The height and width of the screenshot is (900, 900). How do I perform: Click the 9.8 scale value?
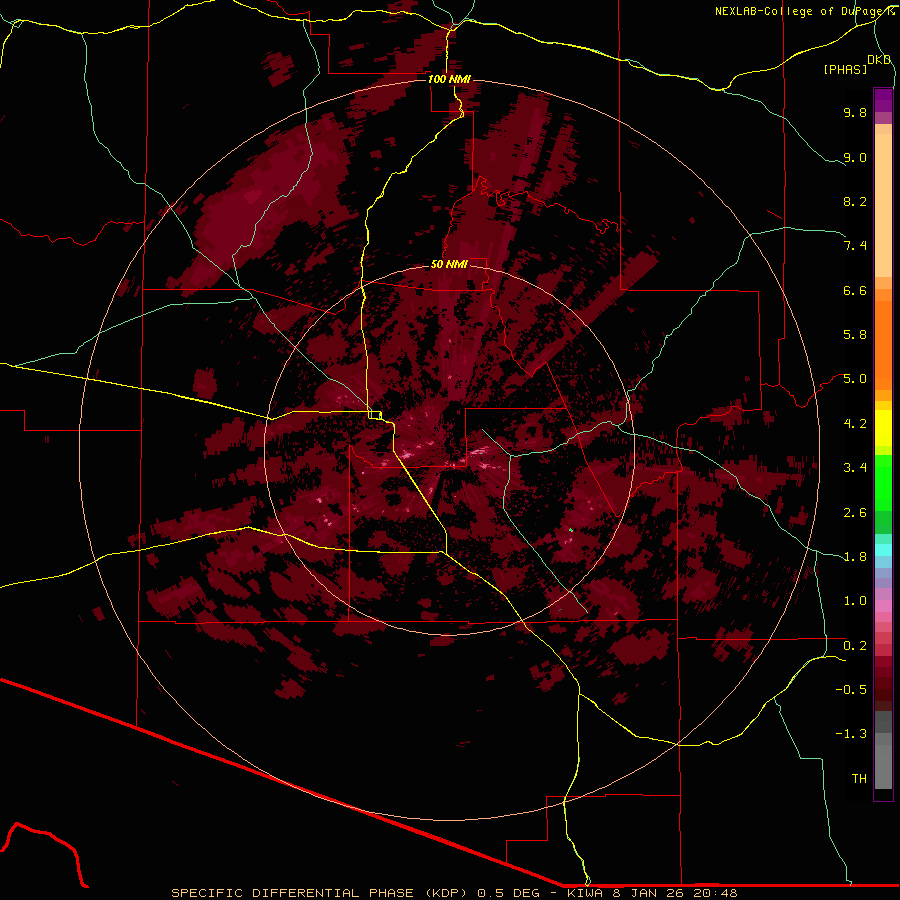[855, 112]
